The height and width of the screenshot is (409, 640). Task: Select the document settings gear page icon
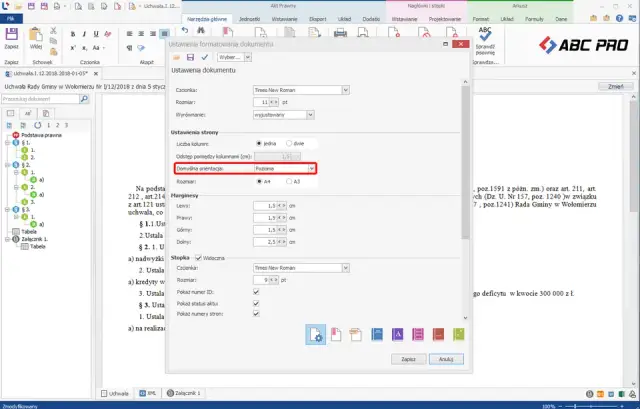[316, 333]
